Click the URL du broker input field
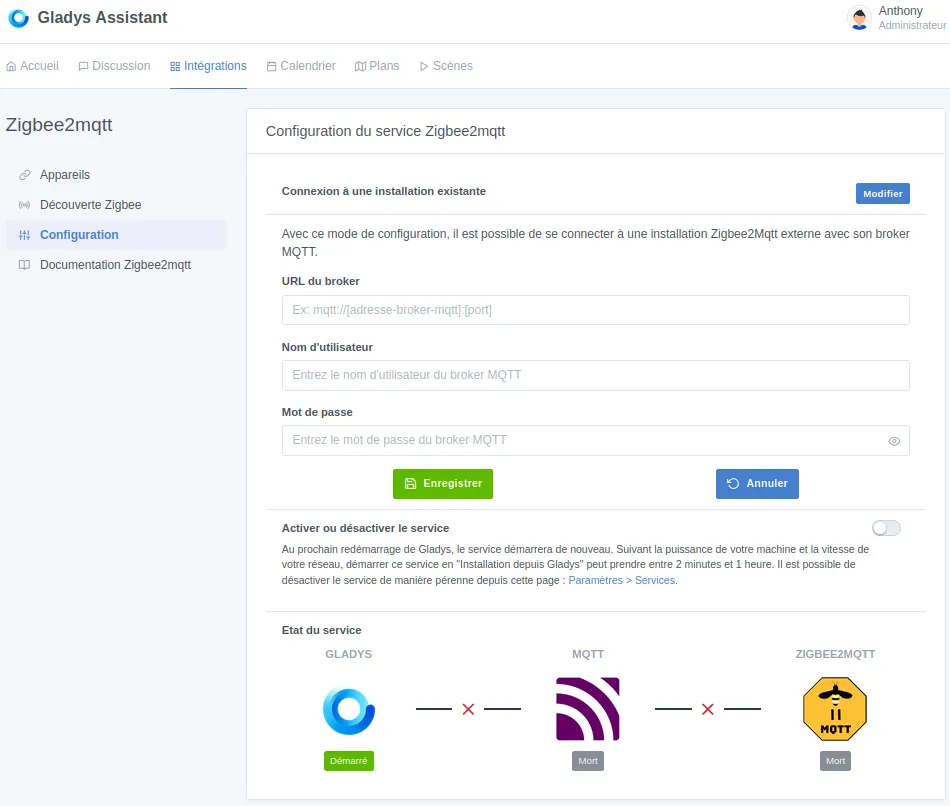The height and width of the screenshot is (806, 950). (x=595, y=310)
